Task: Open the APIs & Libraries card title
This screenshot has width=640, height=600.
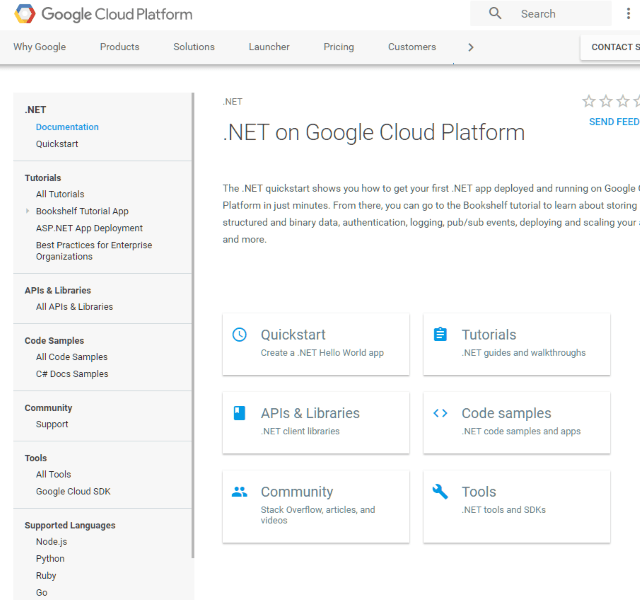Action: 310,413
